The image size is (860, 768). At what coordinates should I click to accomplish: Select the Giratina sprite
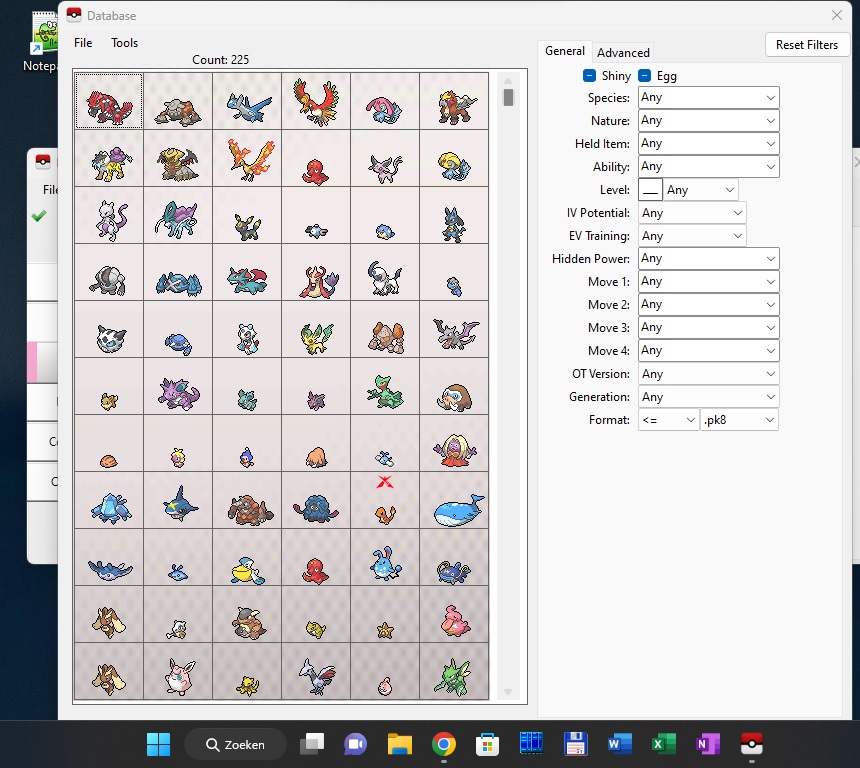click(178, 159)
